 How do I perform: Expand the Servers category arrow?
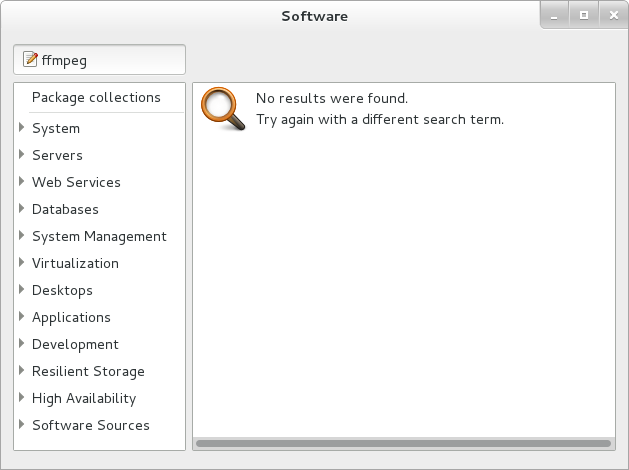[x=22, y=155]
